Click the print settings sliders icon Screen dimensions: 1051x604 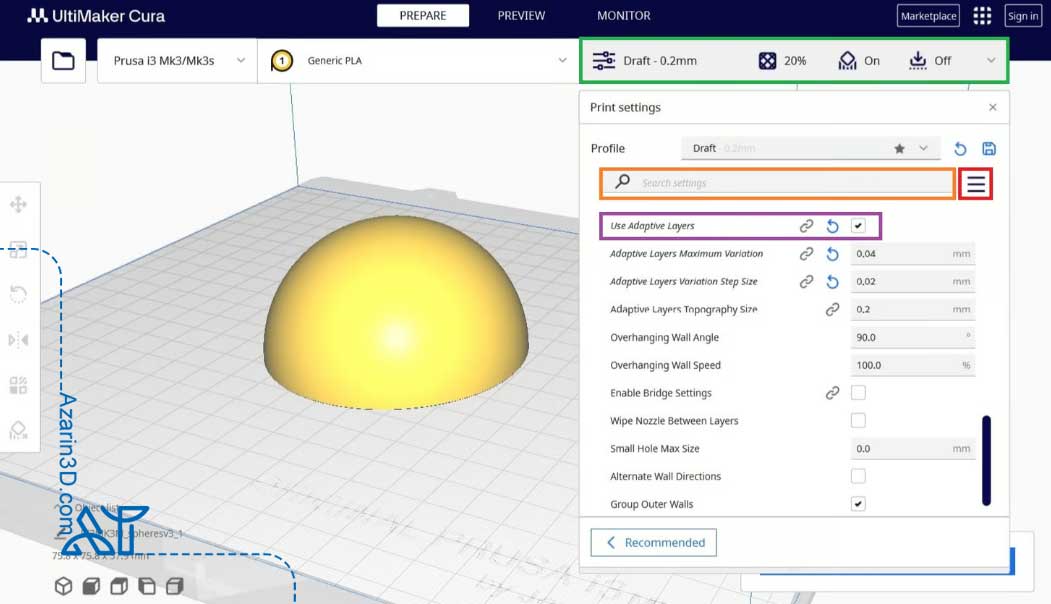(603, 61)
